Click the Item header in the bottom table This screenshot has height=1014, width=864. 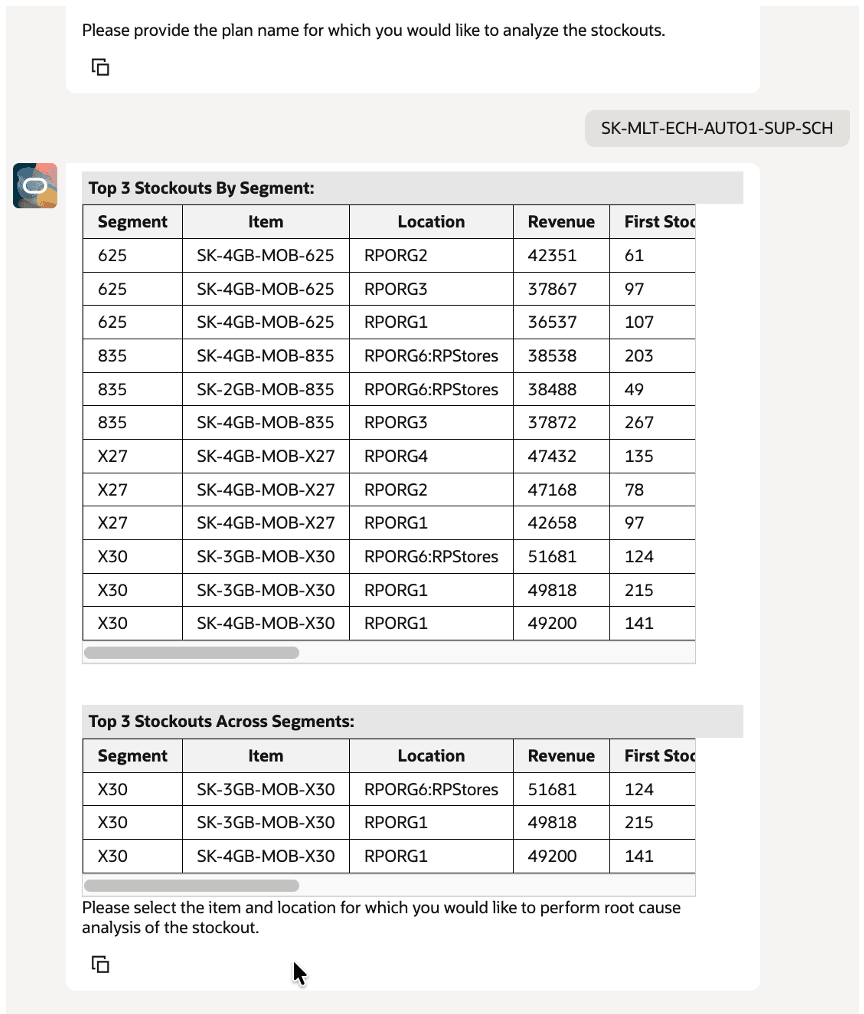(265, 755)
